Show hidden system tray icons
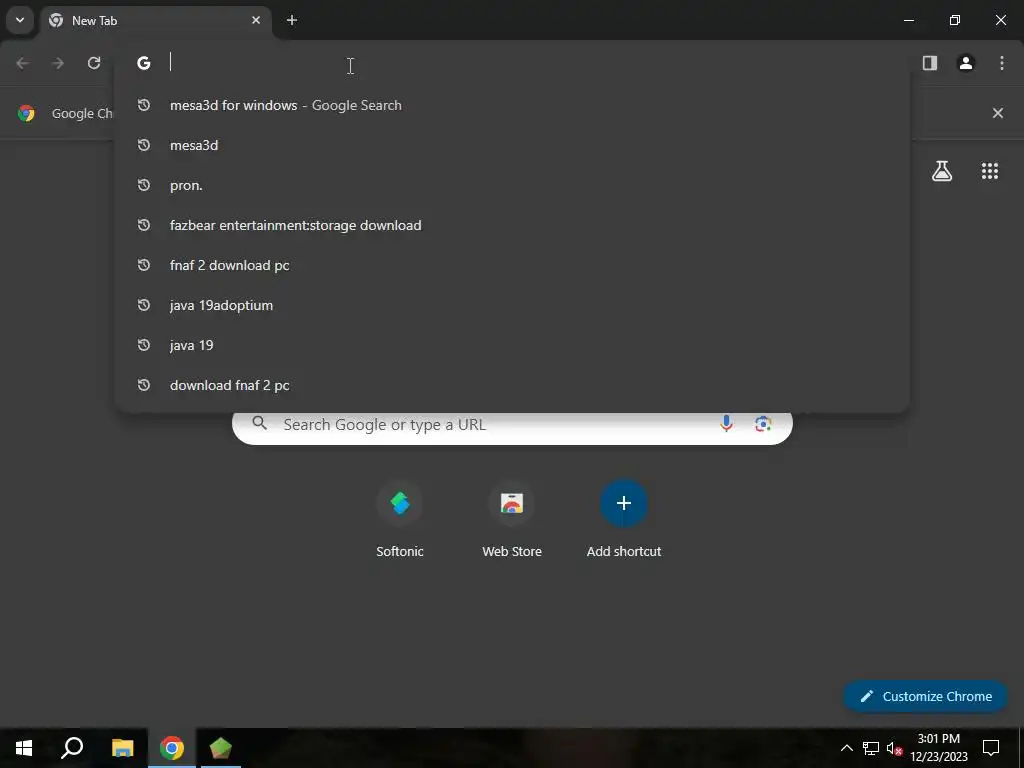Image resolution: width=1024 pixels, height=768 pixels. coord(846,748)
